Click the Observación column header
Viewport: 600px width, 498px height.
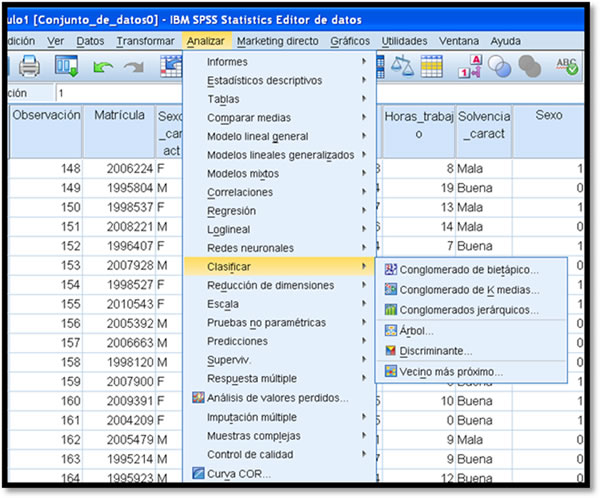(46, 131)
